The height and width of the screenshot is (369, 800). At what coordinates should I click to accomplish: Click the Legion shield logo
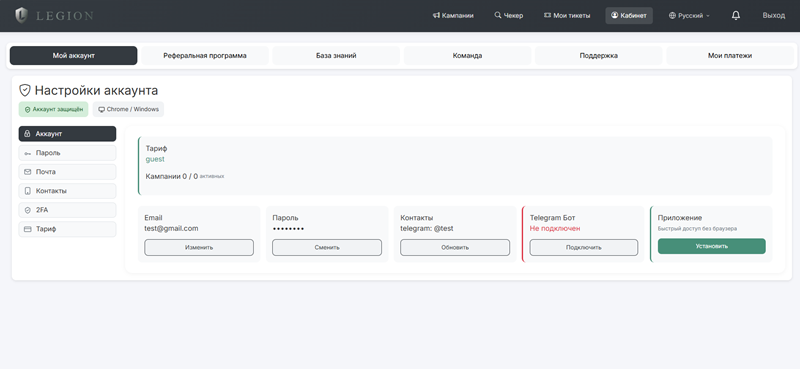pos(21,15)
